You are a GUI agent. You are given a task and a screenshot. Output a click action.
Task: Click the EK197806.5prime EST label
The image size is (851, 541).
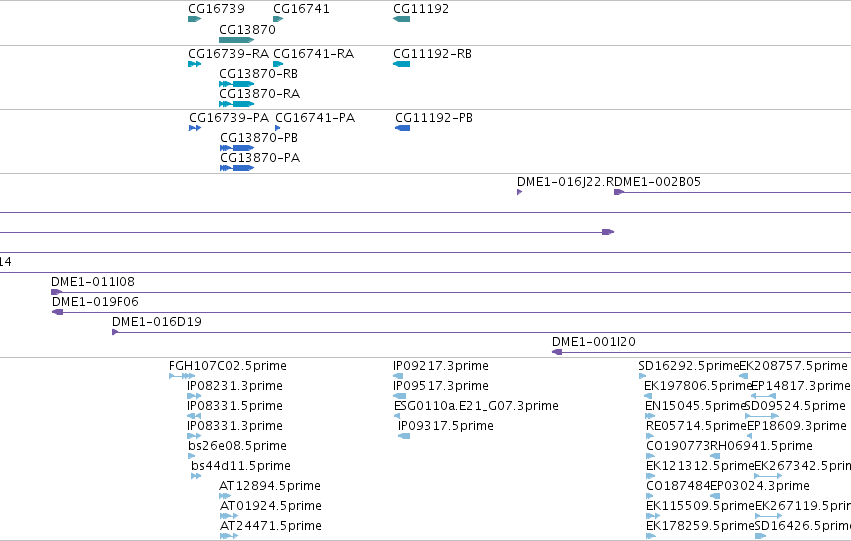point(698,386)
